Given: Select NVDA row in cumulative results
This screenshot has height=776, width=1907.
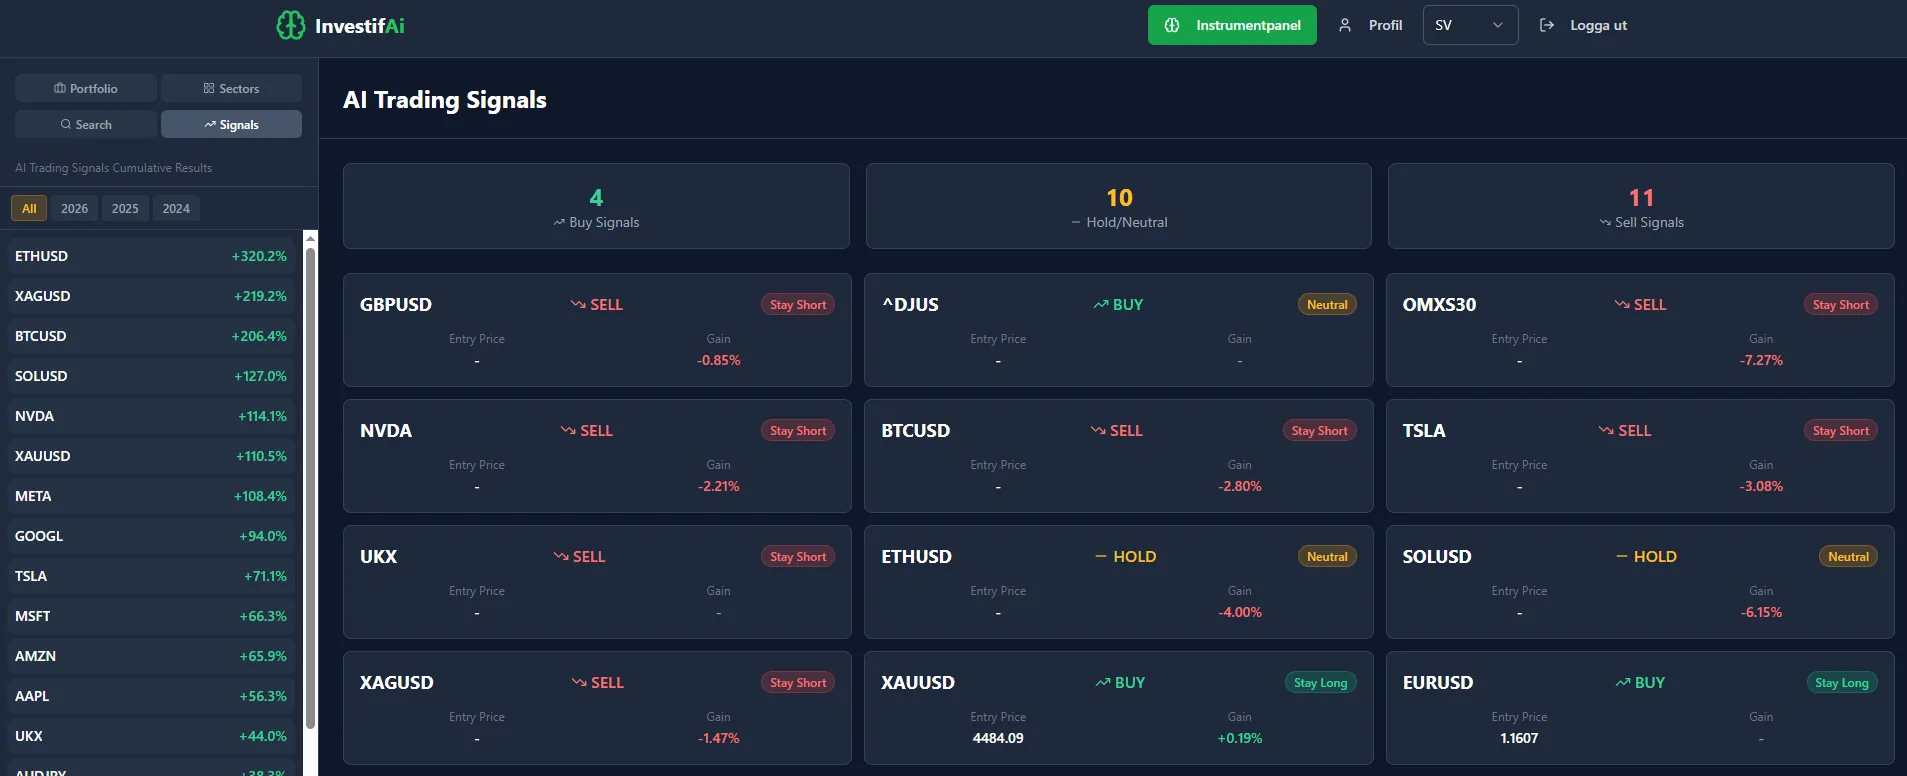Looking at the screenshot, I should click(x=151, y=416).
